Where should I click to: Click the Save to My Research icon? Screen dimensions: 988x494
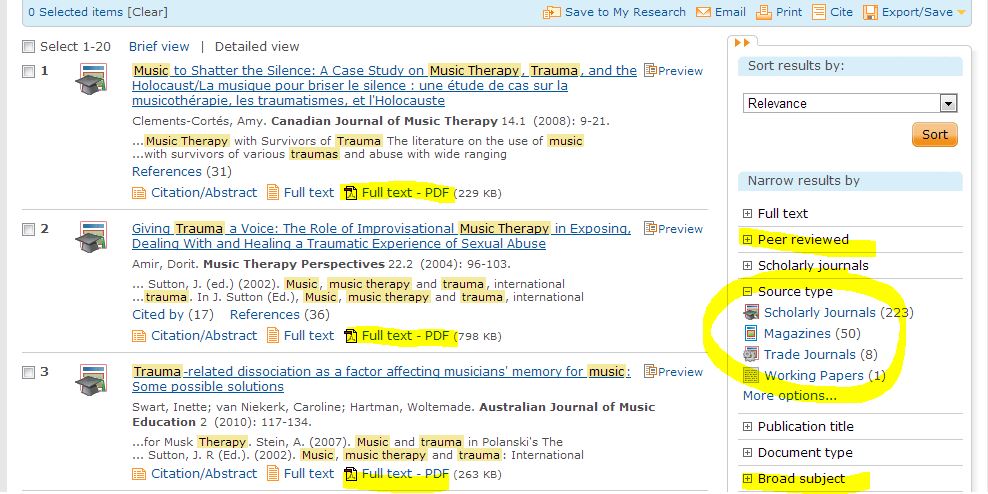coord(551,12)
